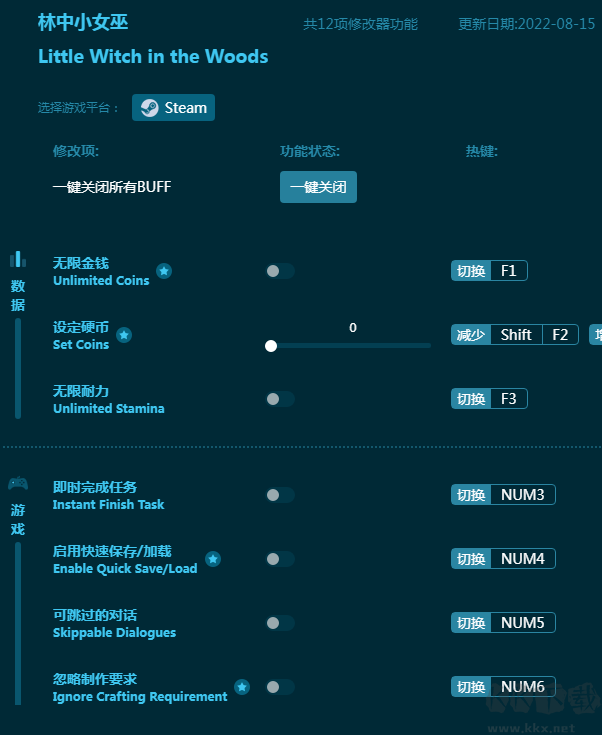Select the Steam platform button
602x735 pixels.
(173, 107)
